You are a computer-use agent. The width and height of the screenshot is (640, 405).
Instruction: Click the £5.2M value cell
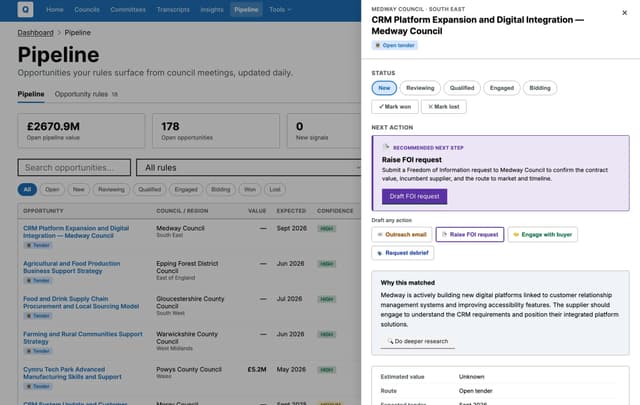[257, 369]
